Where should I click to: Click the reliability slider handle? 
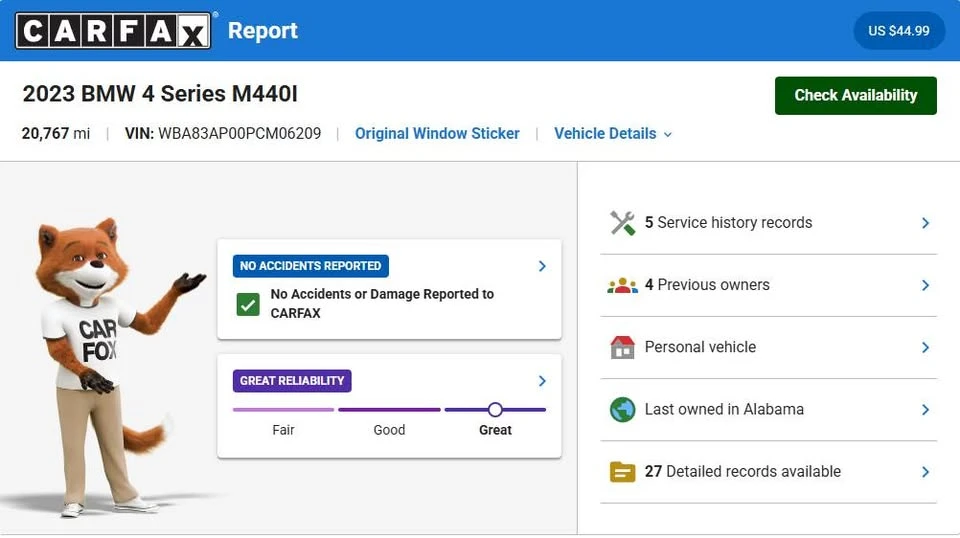[495, 409]
